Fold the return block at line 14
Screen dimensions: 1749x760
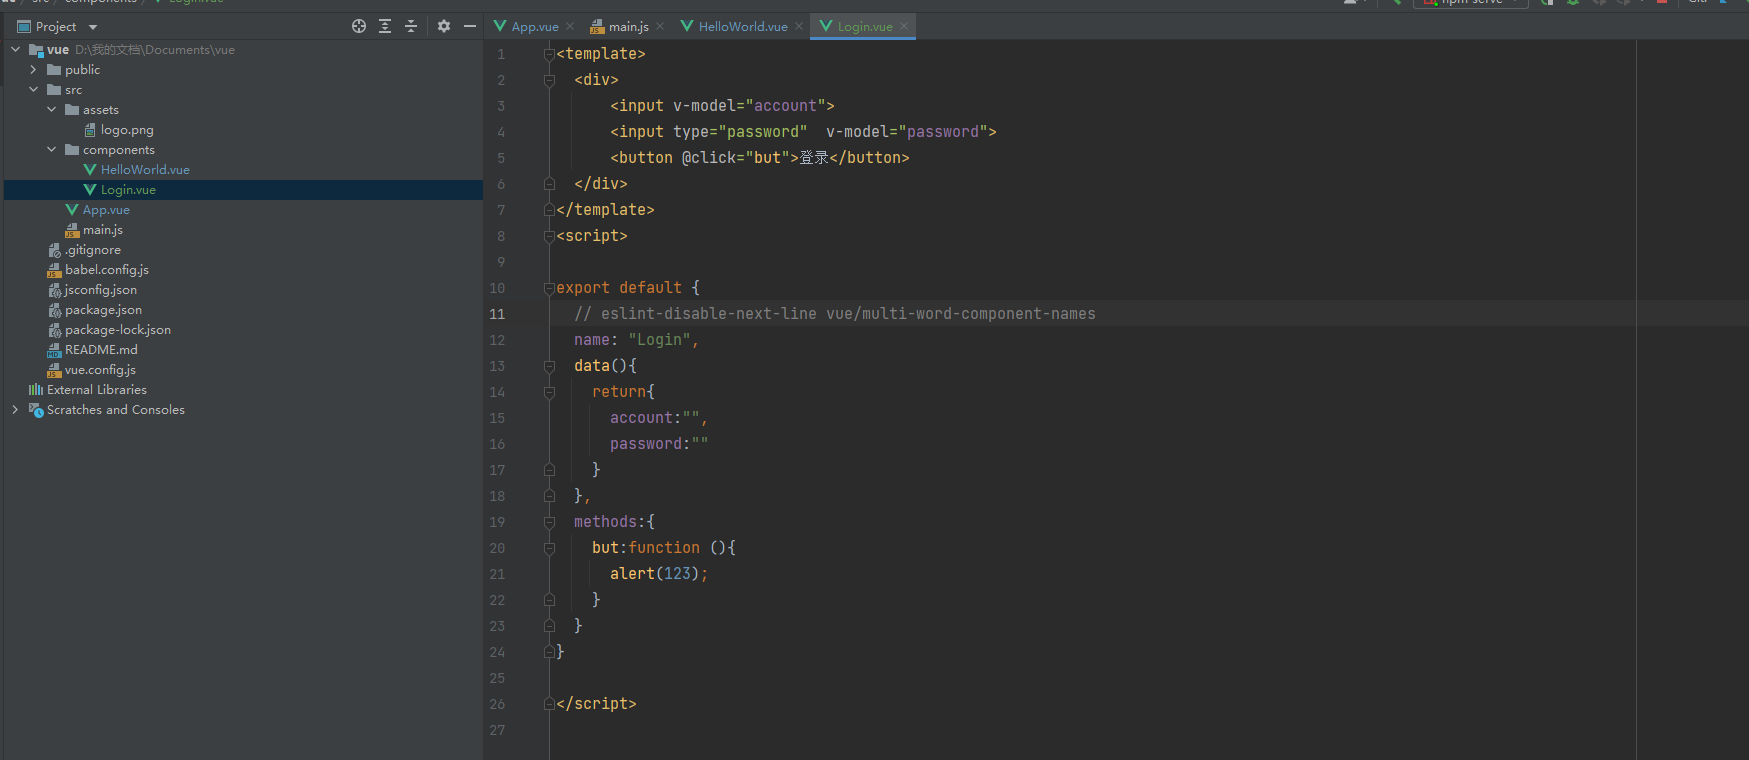click(549, 392)
